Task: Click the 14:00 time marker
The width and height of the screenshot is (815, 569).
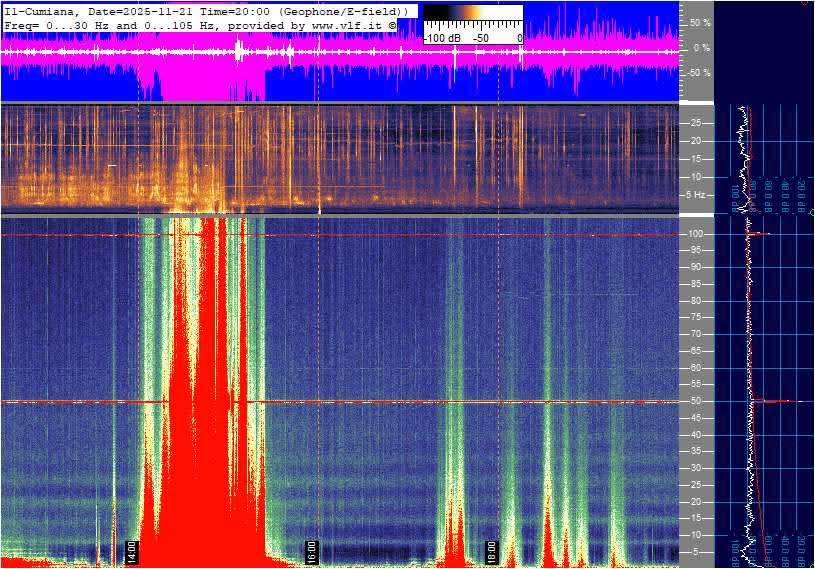Action: click(131, 551)
